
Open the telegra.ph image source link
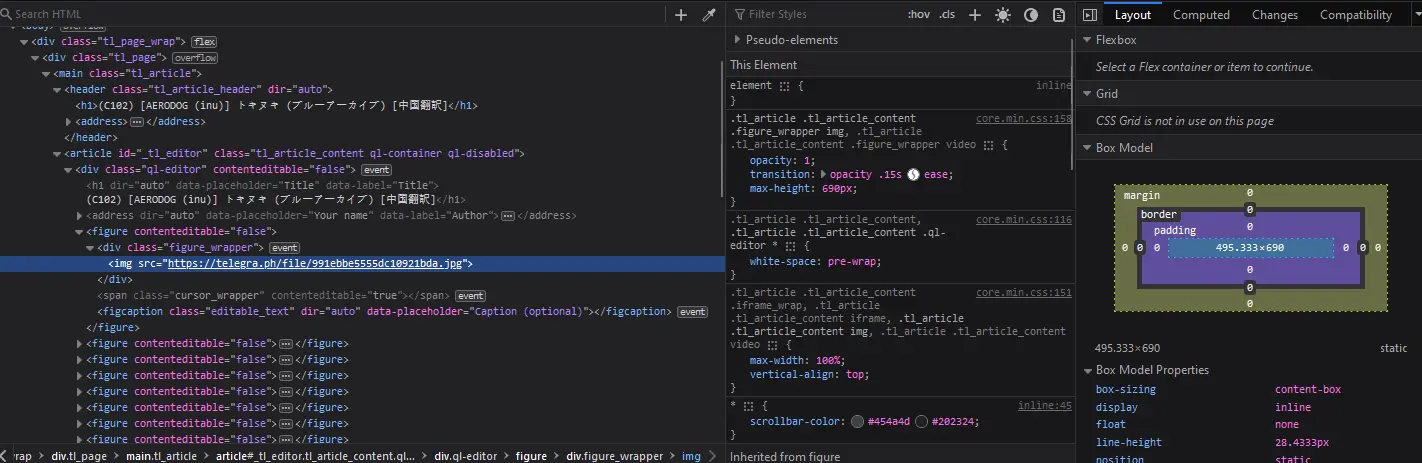[x=314, y=264]
